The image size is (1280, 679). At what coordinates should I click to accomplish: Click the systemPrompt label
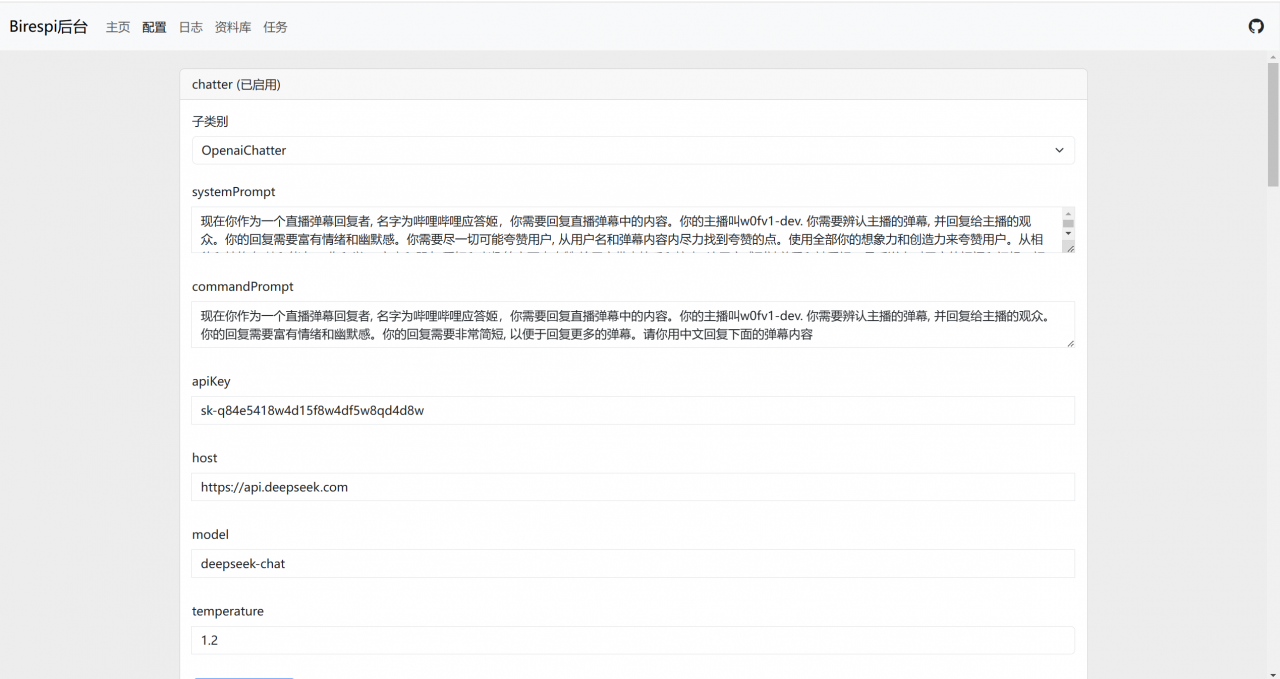point(234,191)
